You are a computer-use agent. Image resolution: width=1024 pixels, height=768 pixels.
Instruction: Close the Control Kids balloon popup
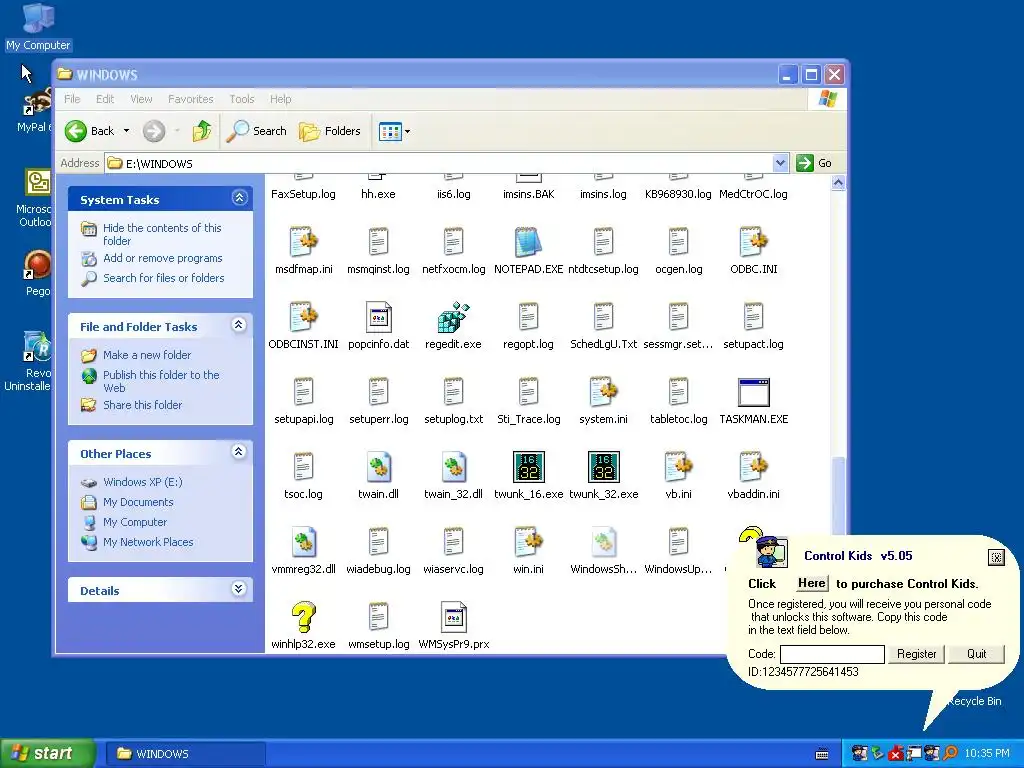point(996,557)
